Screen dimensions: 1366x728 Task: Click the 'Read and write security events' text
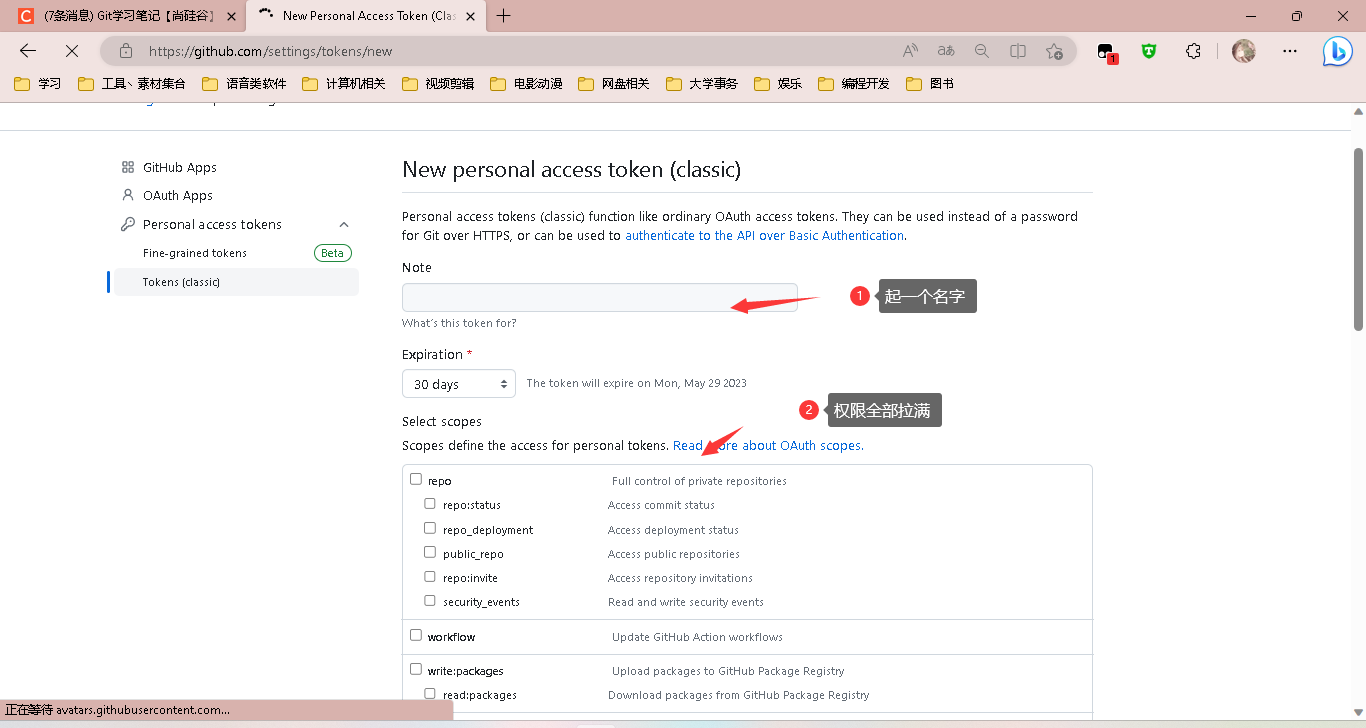(x=686, y=602)
